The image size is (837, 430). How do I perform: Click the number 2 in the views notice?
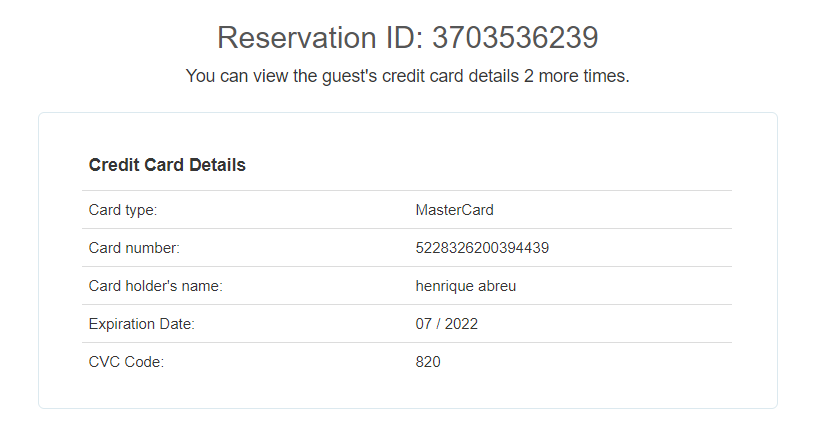[x=529, y=77]
